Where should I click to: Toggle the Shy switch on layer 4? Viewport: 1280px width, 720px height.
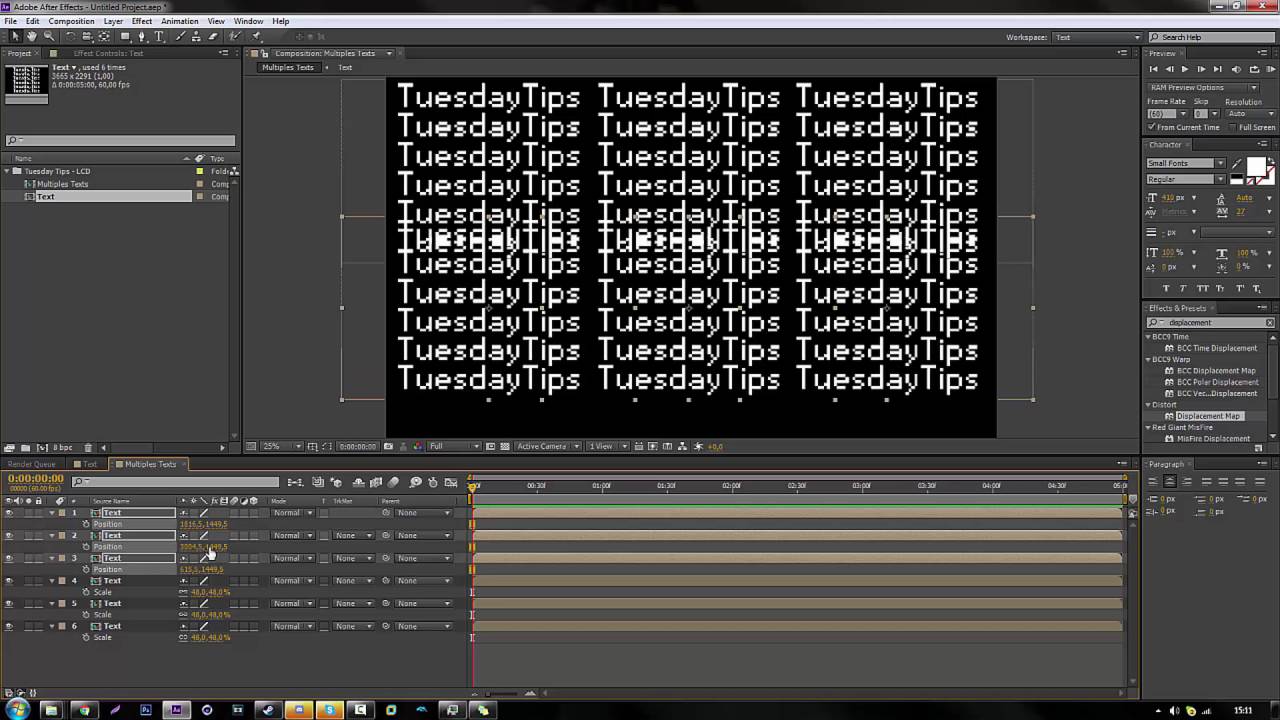coord(183,581)
